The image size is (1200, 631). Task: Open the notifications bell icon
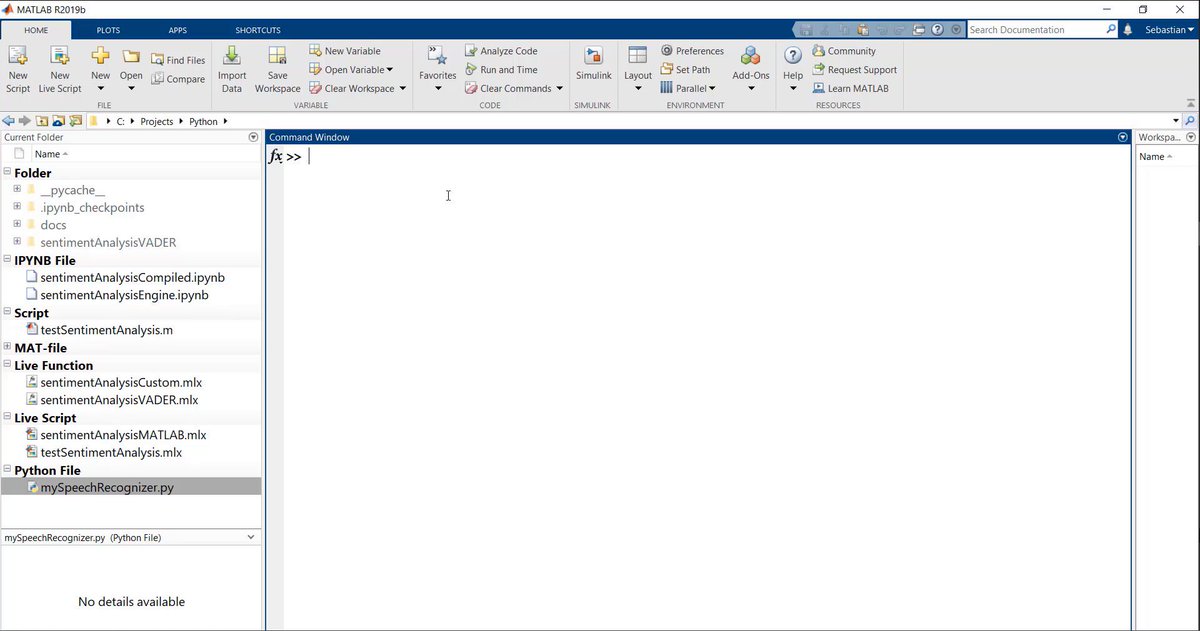click(x=1128, y=30)
